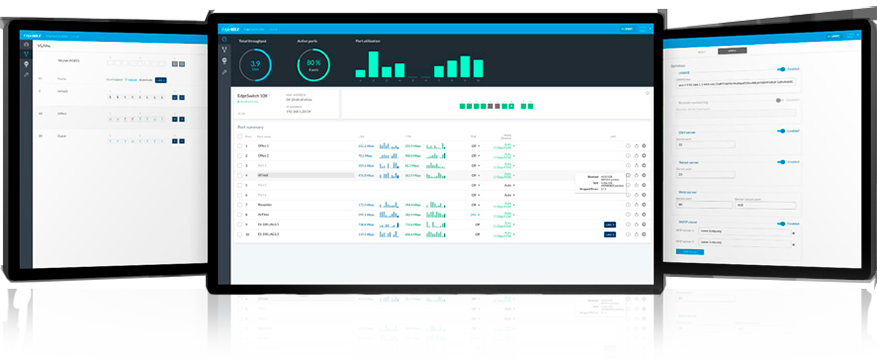Viewport: 877px width, 360px height.
Task: Click the AP Hall port name field
Action: click(x=305, y=175)
